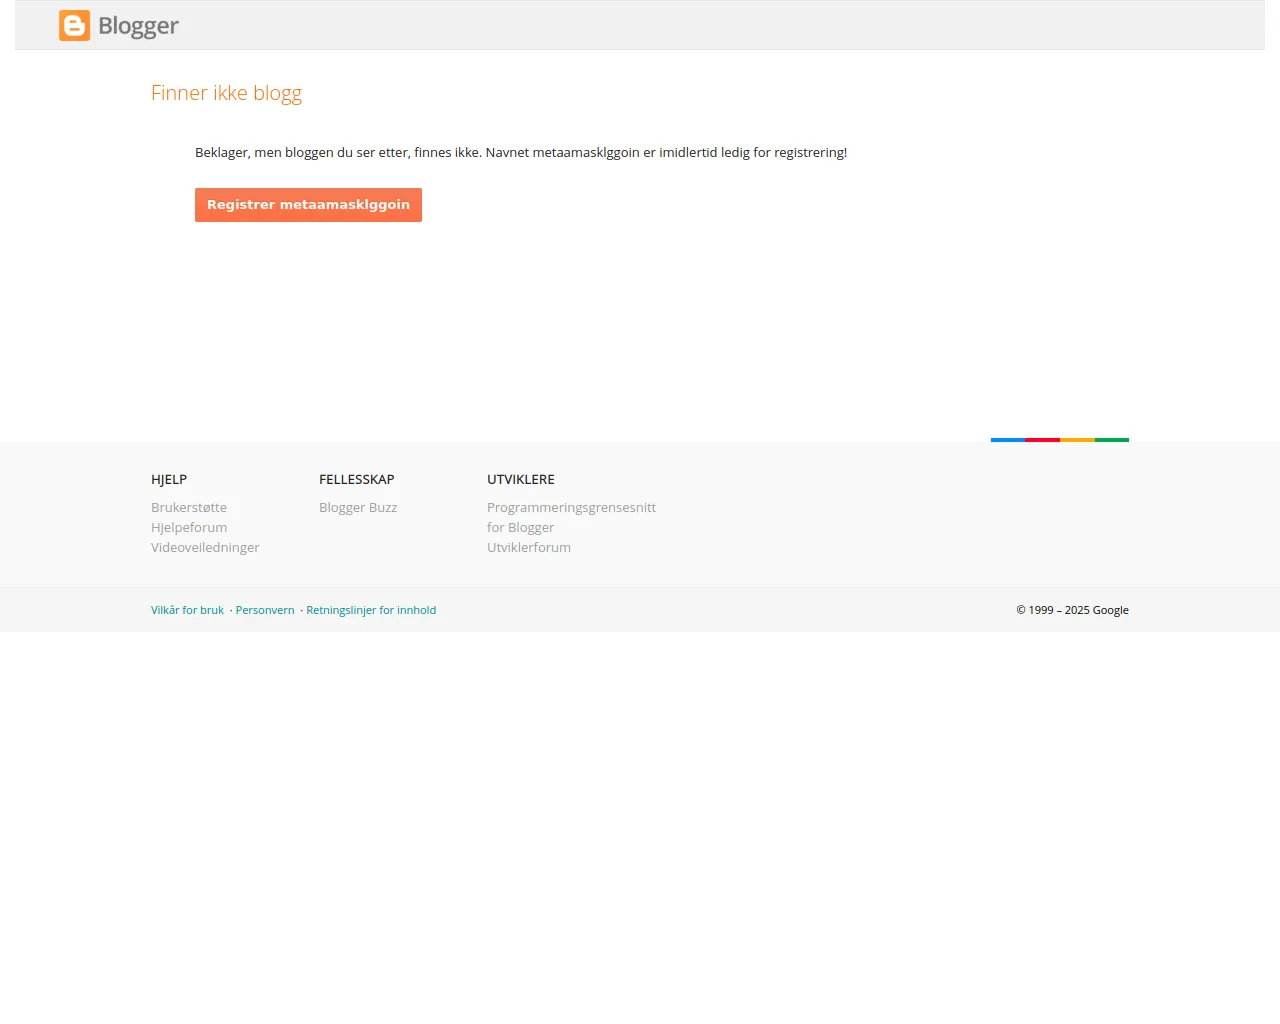Select the orange Blogger 'B' emblem

74,25
